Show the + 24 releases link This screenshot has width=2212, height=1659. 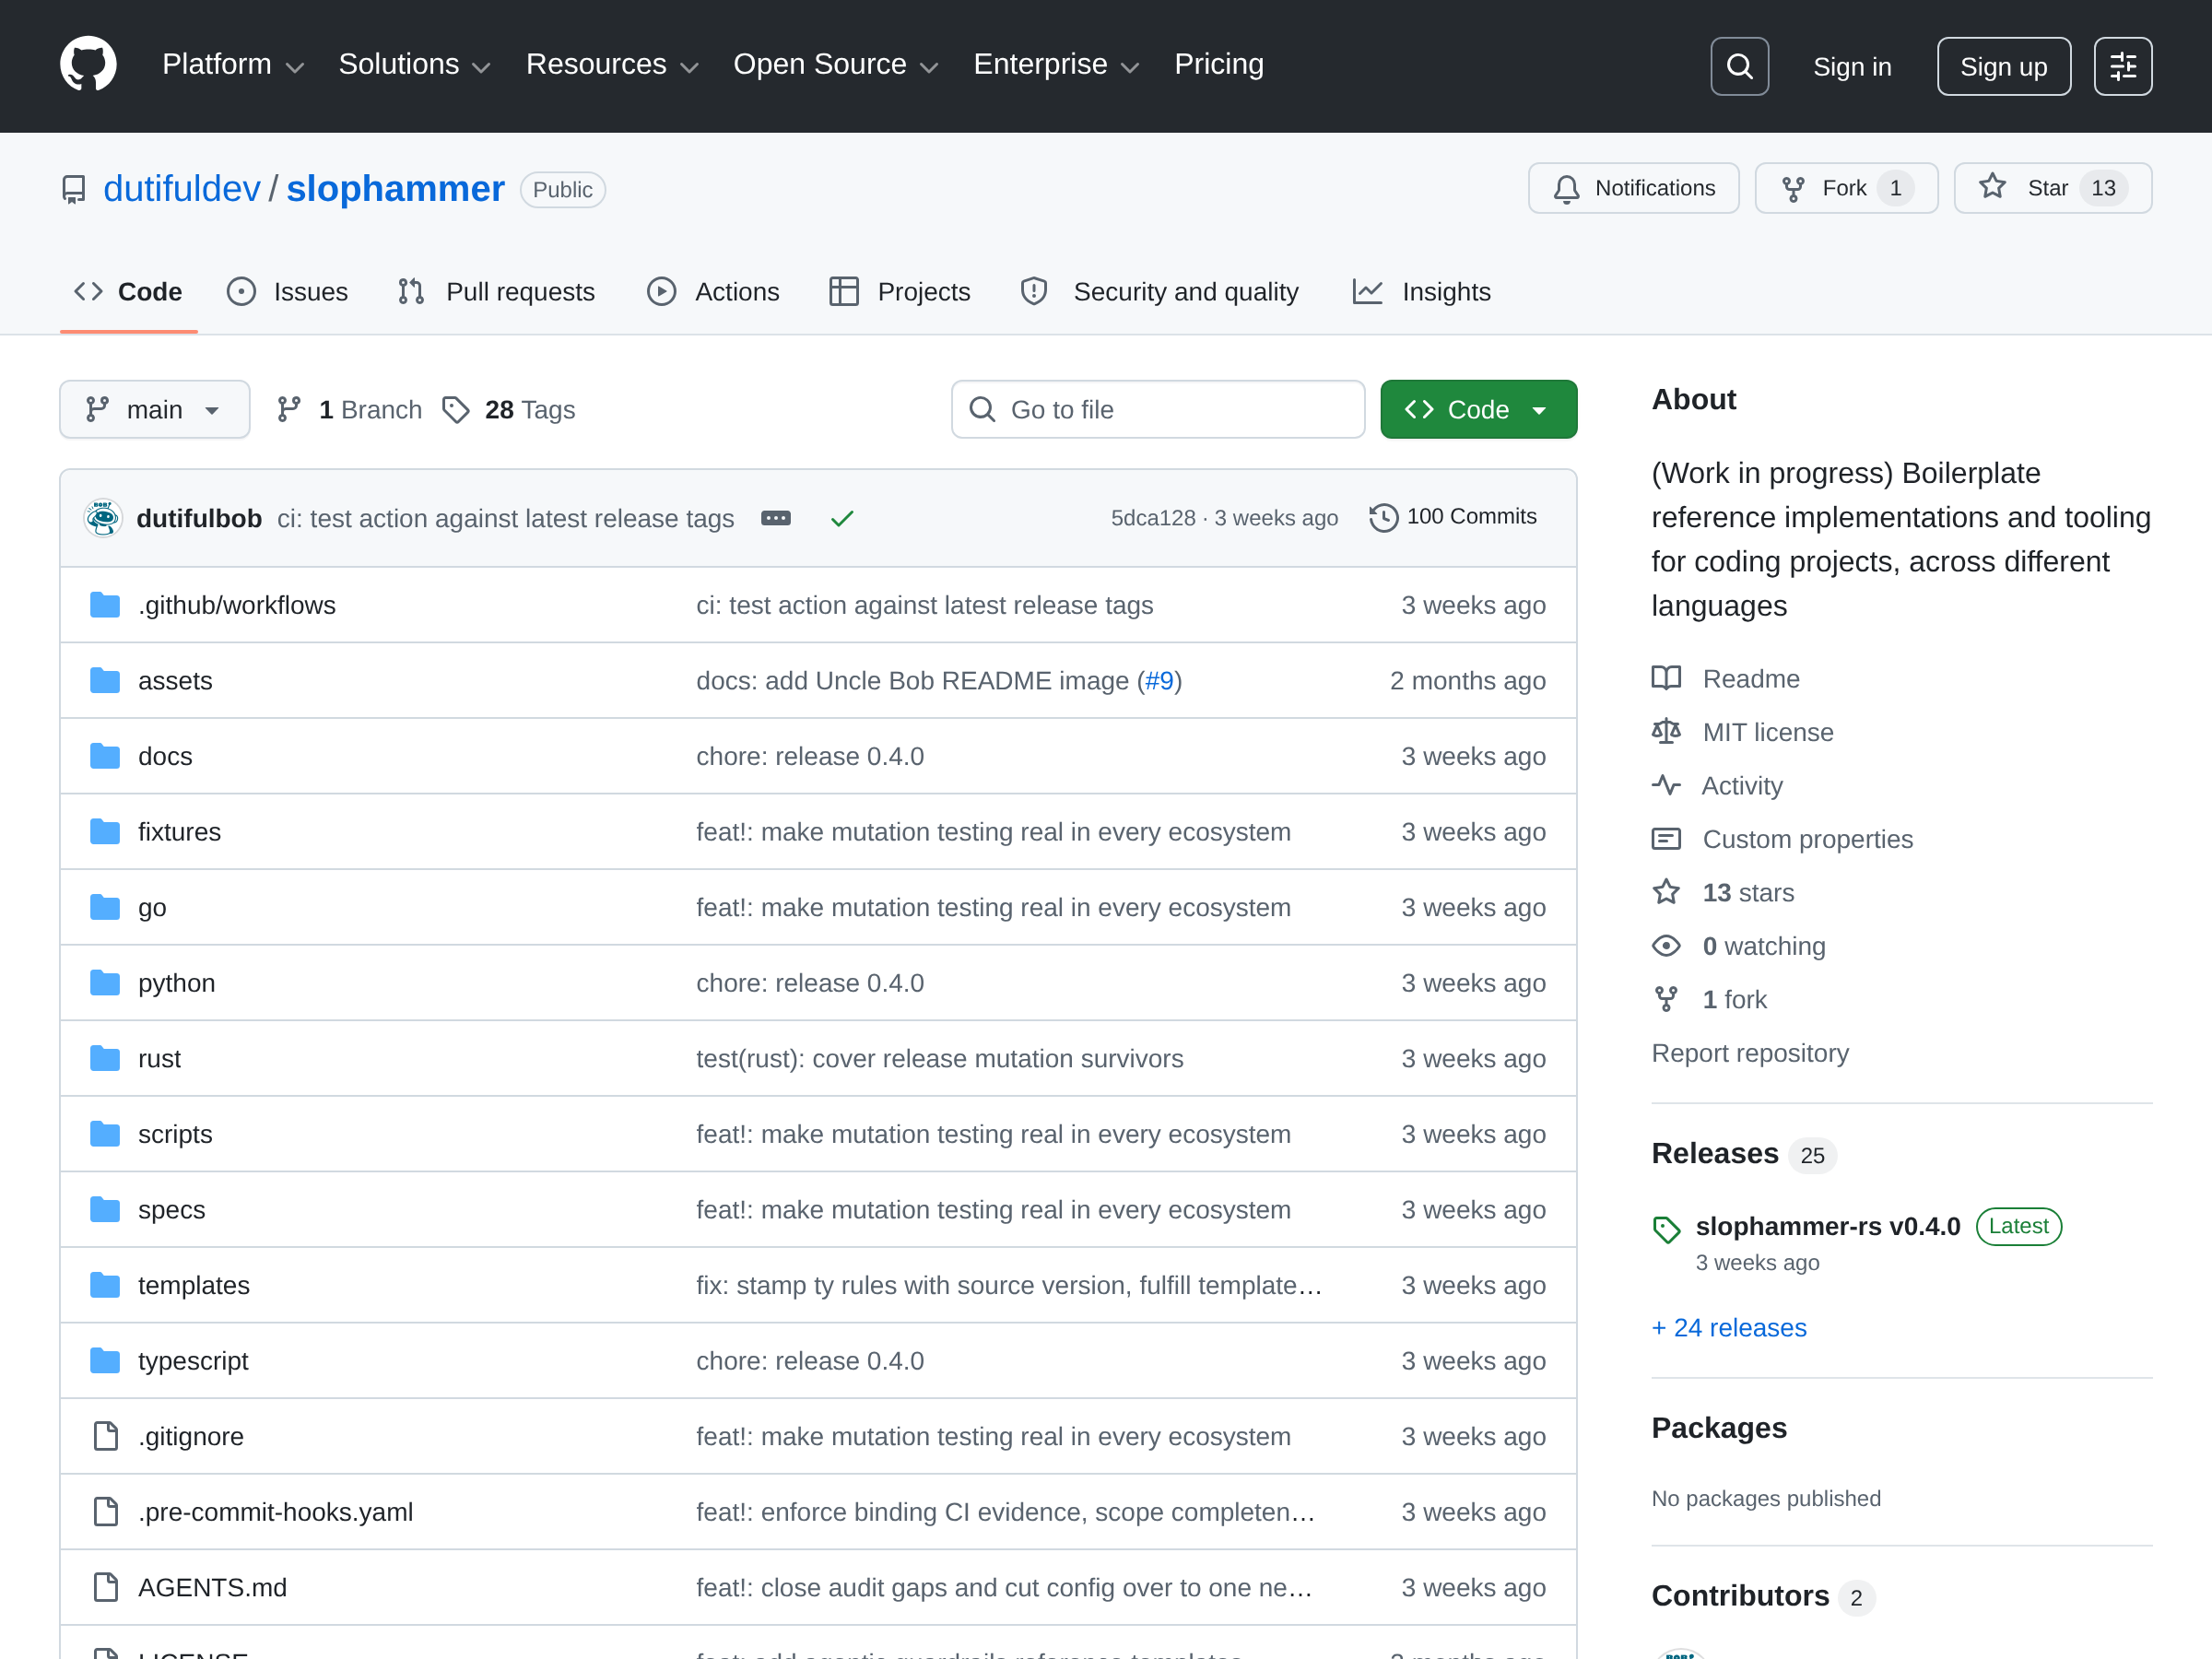1729,1327
